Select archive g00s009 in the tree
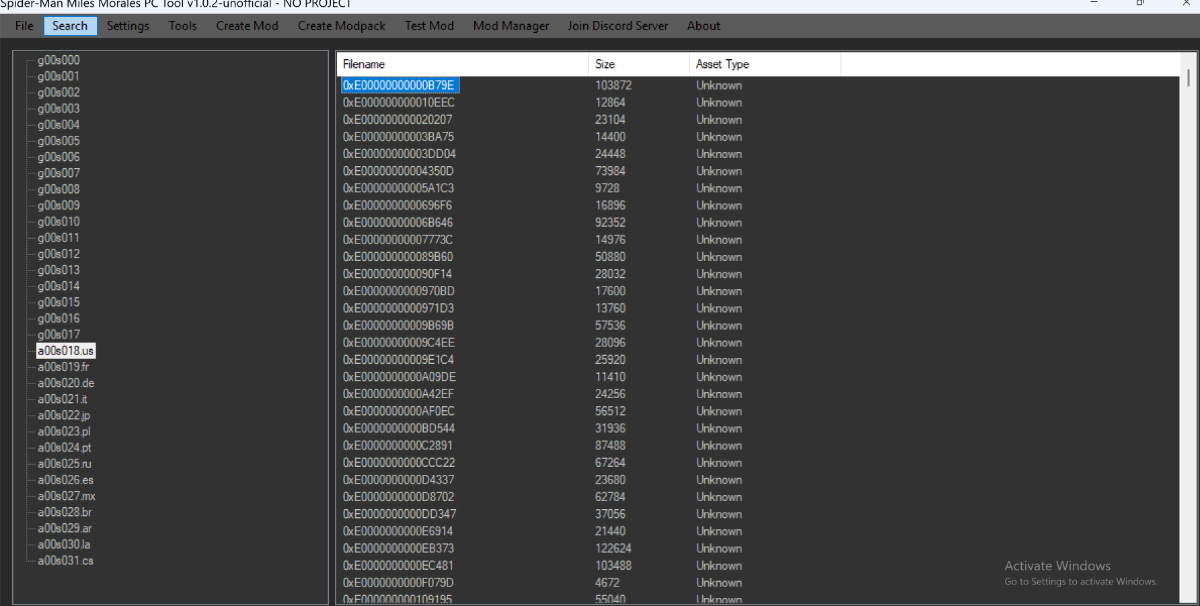 pos(58,205)
